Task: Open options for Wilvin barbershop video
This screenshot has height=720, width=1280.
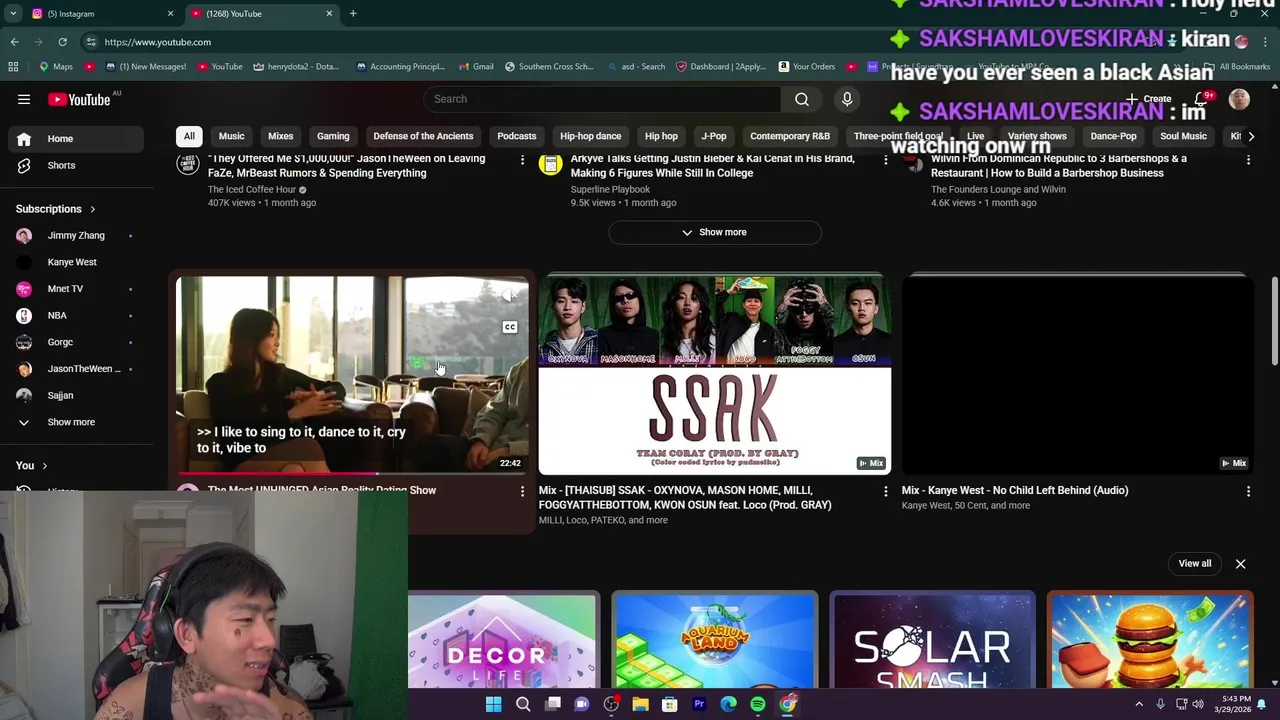Action: tap(1248, 160)
